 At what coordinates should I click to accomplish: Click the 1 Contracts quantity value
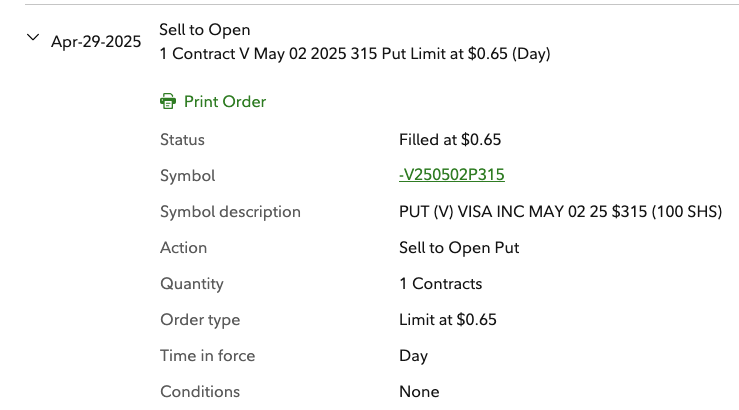pos(440,284)
